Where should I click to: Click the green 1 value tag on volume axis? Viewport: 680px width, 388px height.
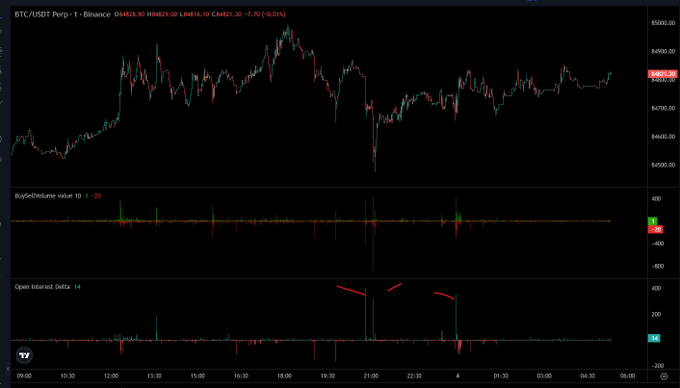[x=653, y=221]
